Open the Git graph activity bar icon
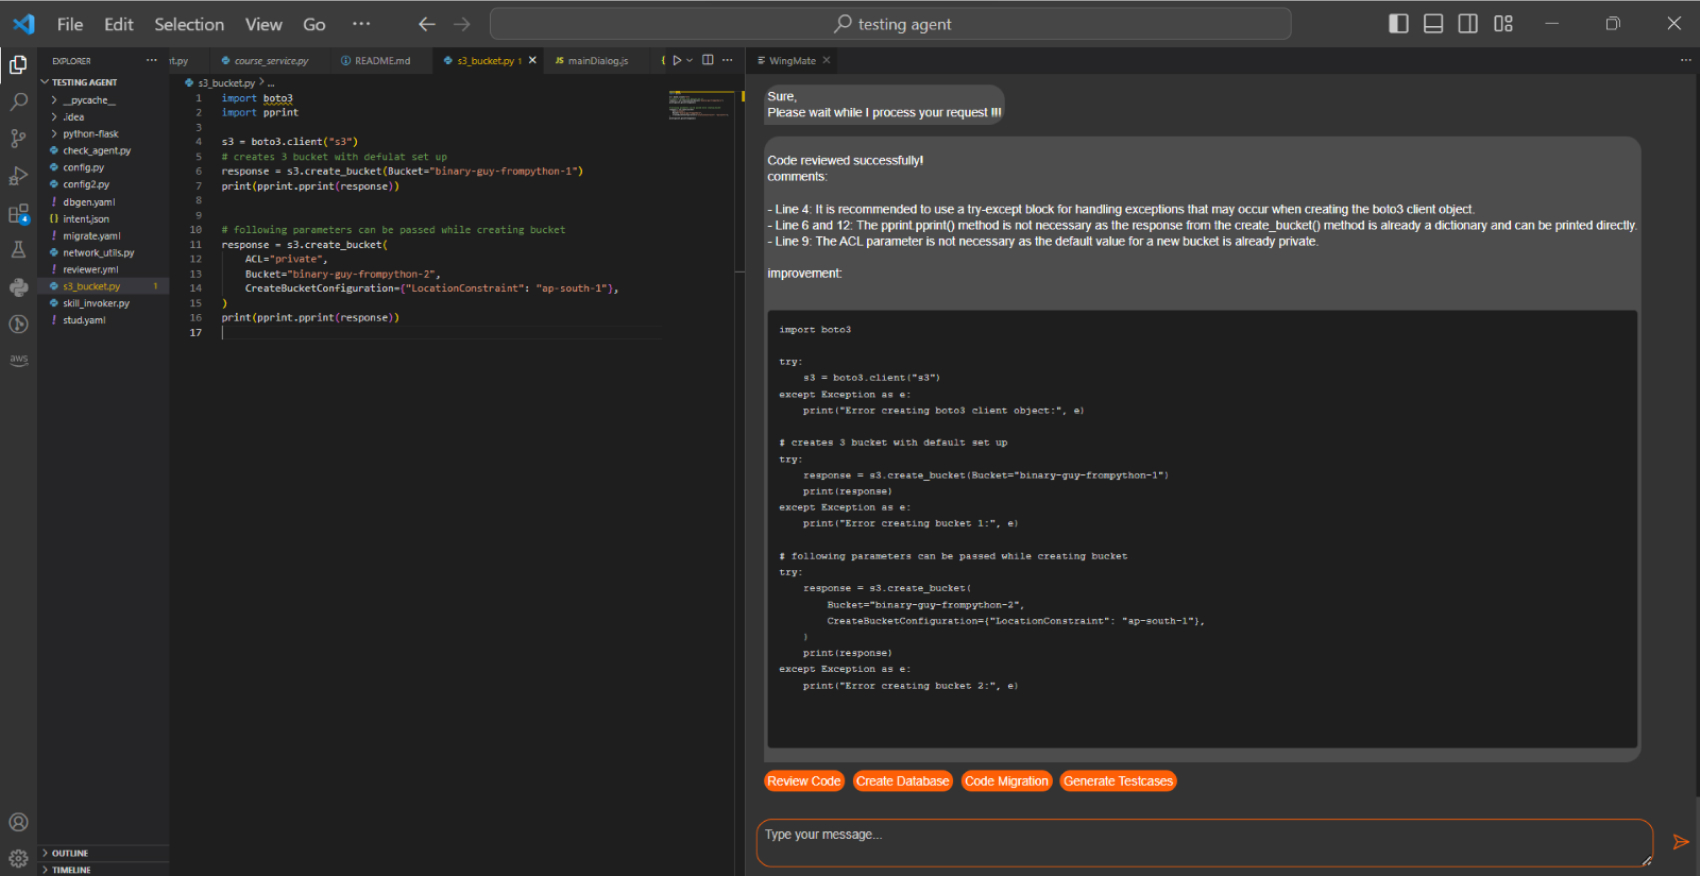The image size is (1700, 876). point(18,324)
